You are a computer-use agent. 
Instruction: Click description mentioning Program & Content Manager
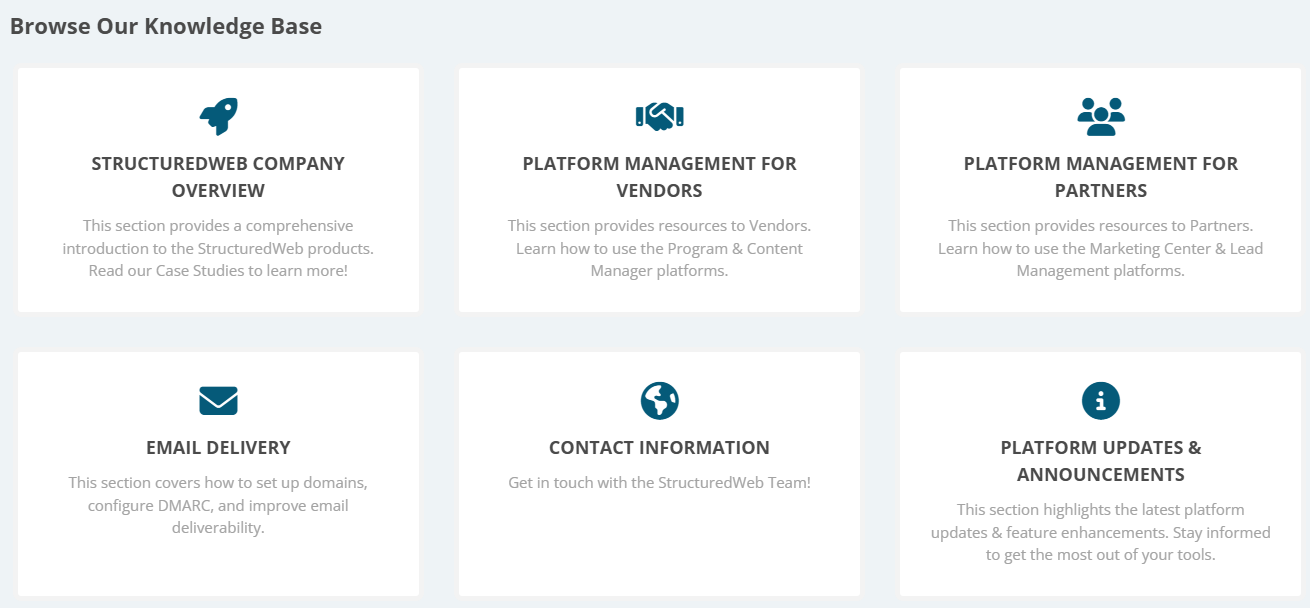(659, 248)
